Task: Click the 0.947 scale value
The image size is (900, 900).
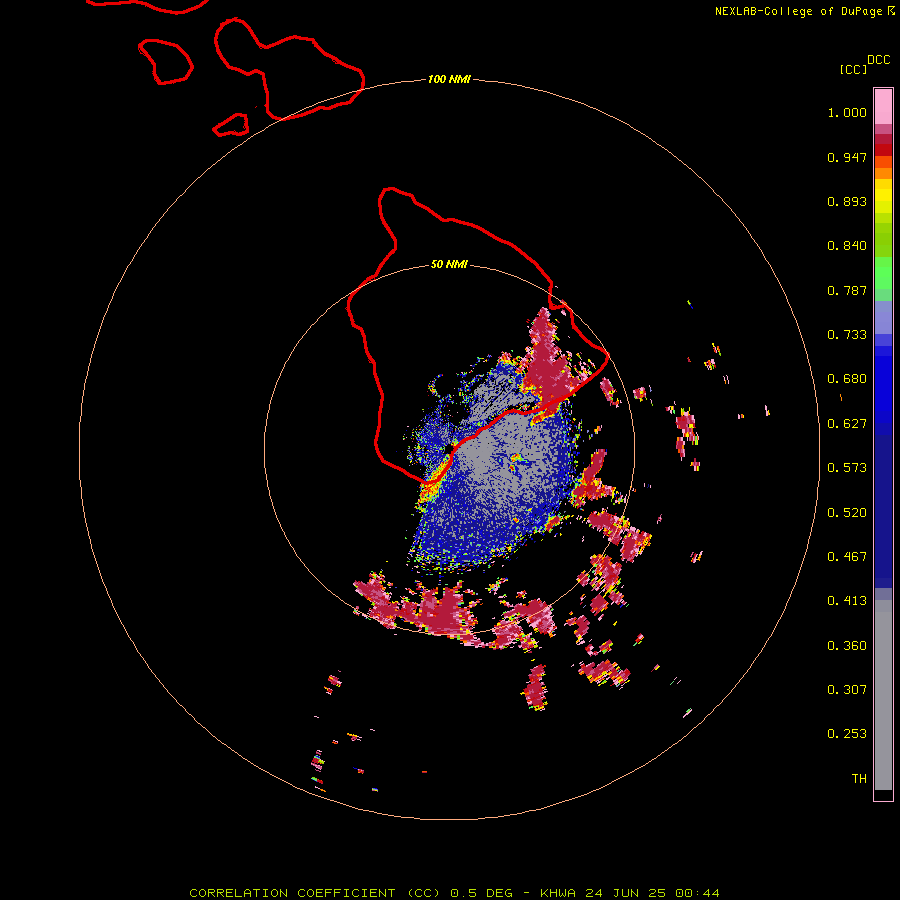Action: pyautogui.click(x=847, y=157)
